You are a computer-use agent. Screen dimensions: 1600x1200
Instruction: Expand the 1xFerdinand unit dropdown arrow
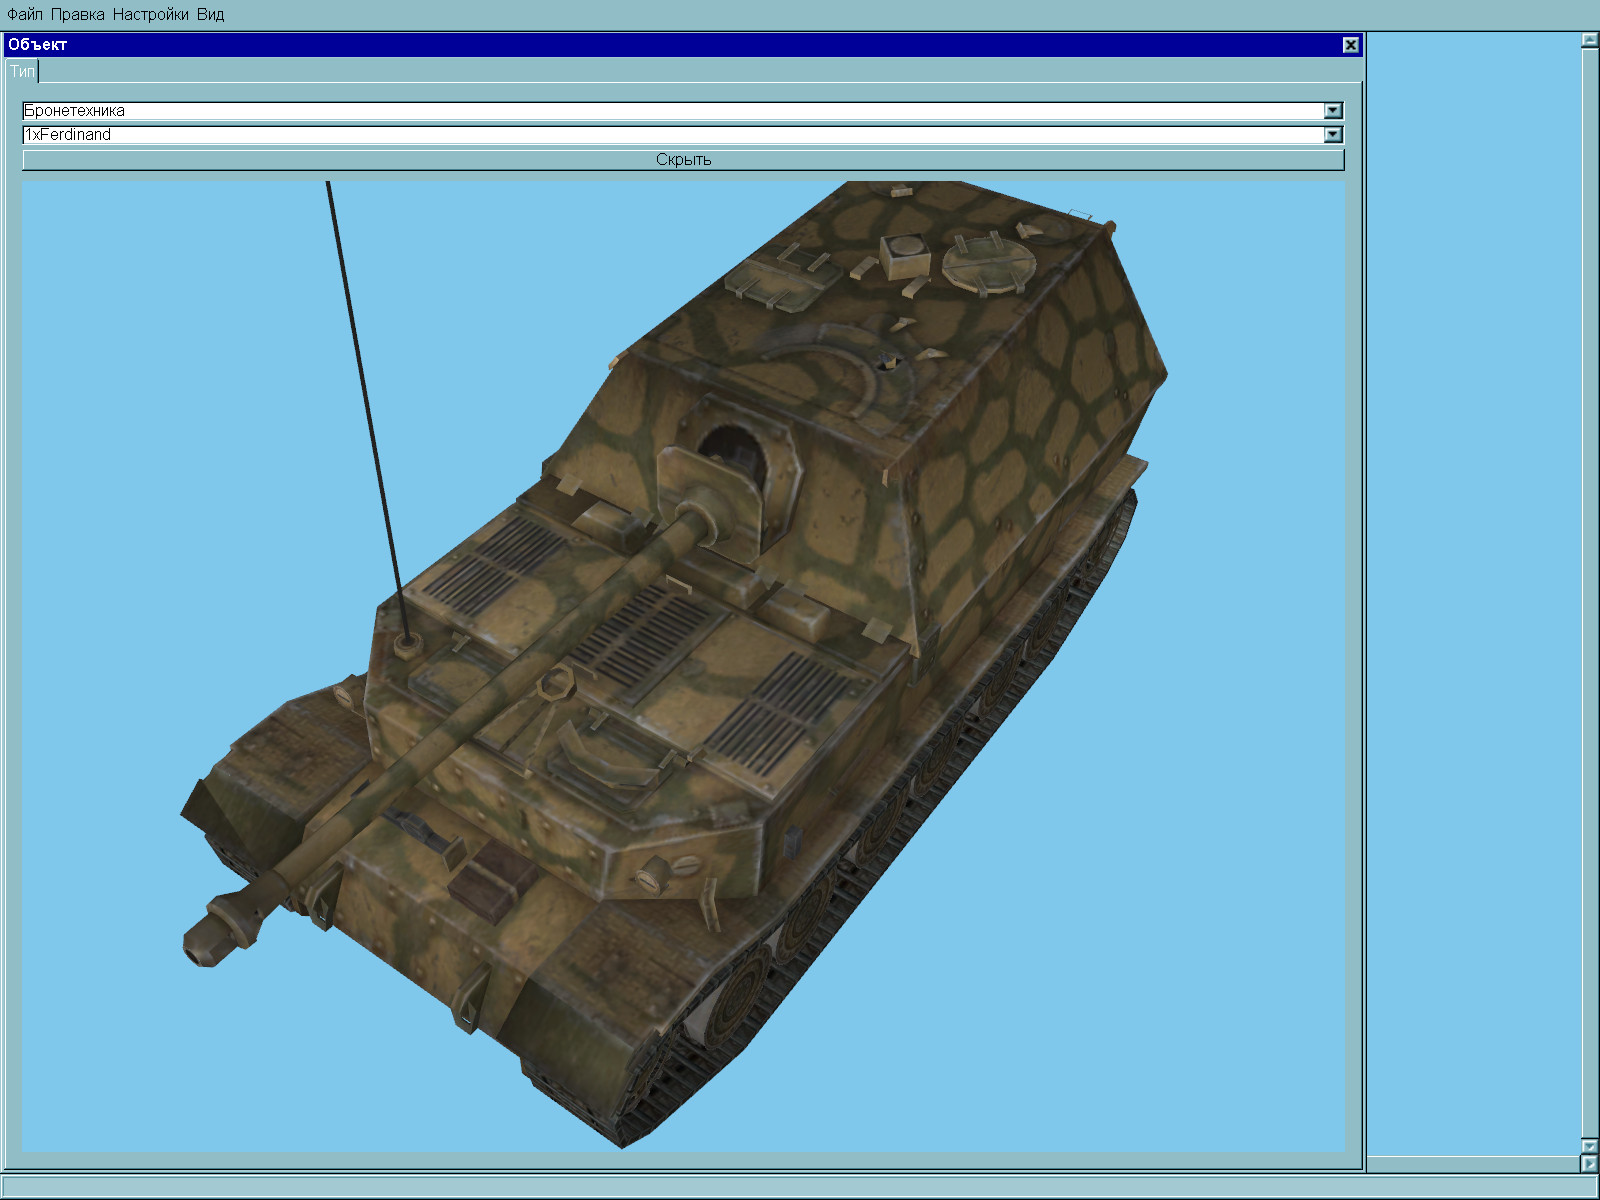1333,135
